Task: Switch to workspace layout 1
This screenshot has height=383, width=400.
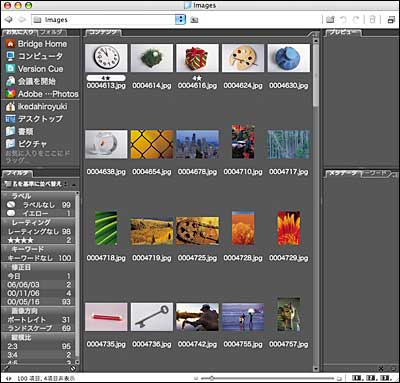Action: tap(357, 378)
